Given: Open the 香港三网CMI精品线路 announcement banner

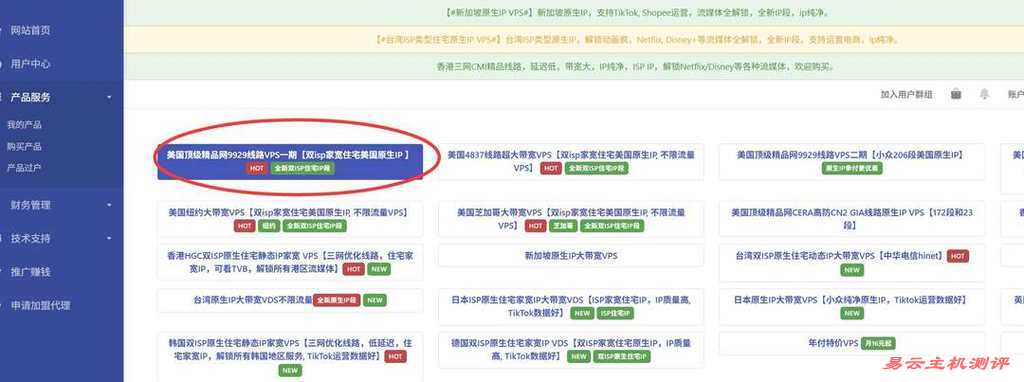Looking at the screenshot, I should [x=573, y=67].
